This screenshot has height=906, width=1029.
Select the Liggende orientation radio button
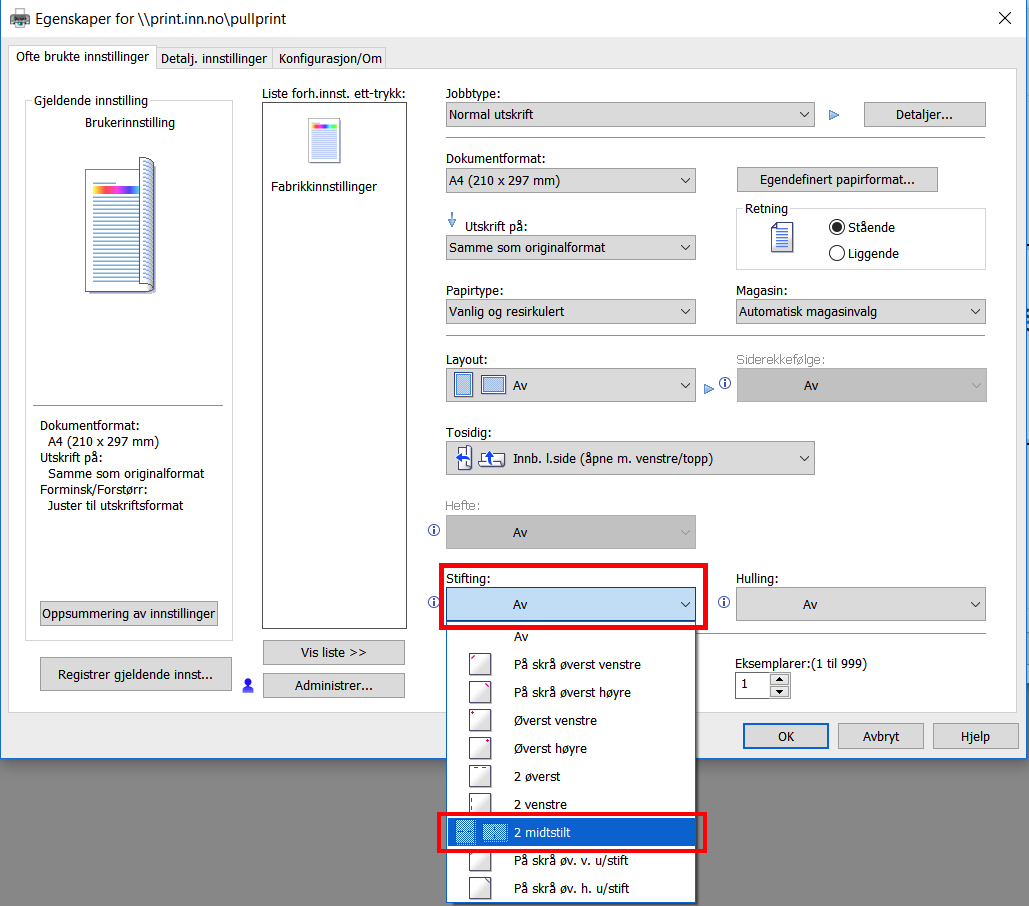pyautogui.click(x=837, y=253)
